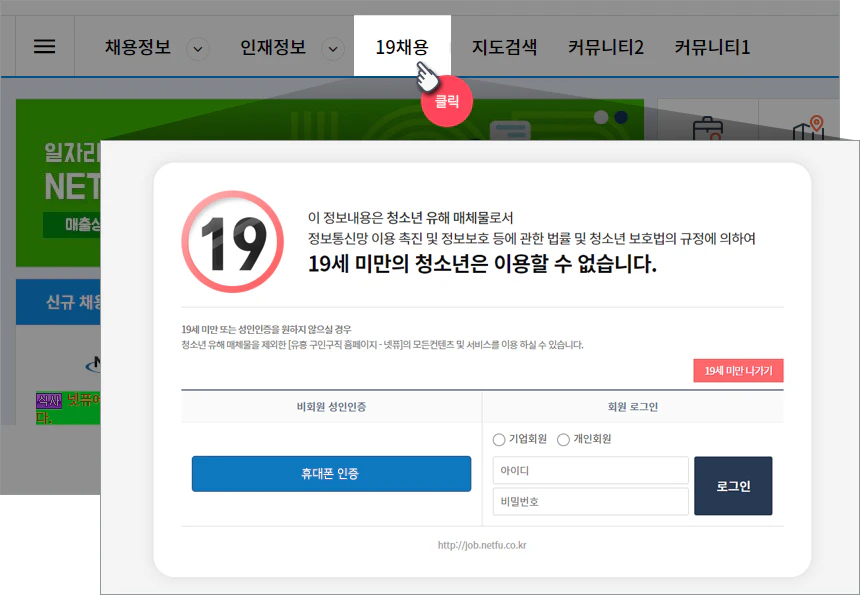Click the 19세 미만 나가기 exit button

point(739,370)
